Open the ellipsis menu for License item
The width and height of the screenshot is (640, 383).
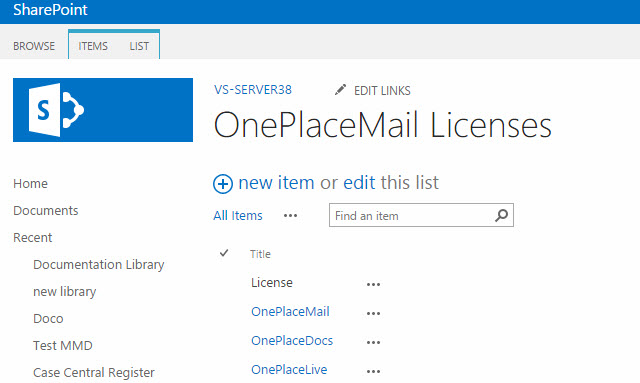pos(373,284)
